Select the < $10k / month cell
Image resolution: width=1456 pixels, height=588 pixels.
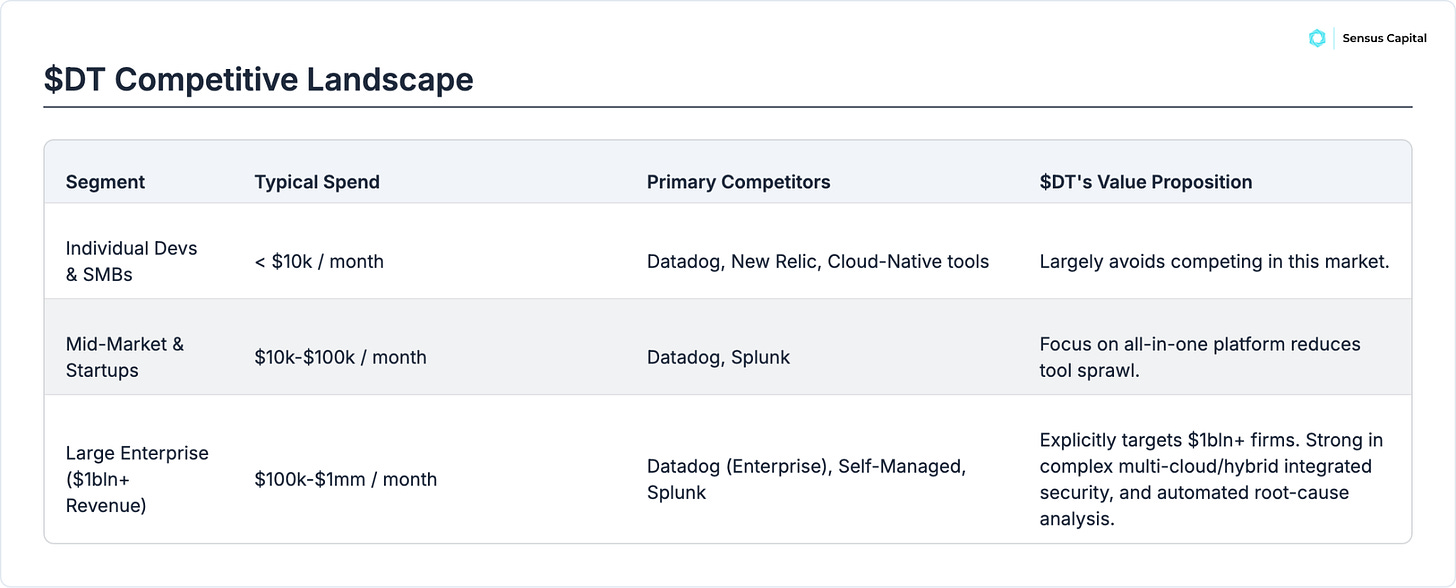319,261
